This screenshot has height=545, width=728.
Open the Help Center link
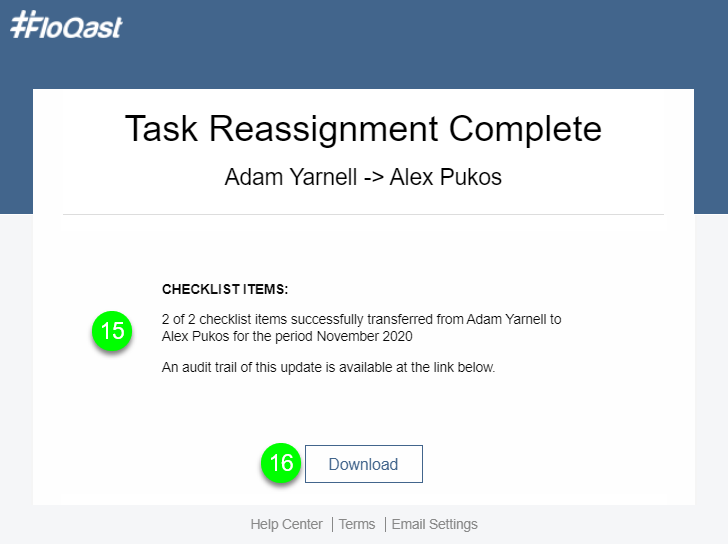286,524
